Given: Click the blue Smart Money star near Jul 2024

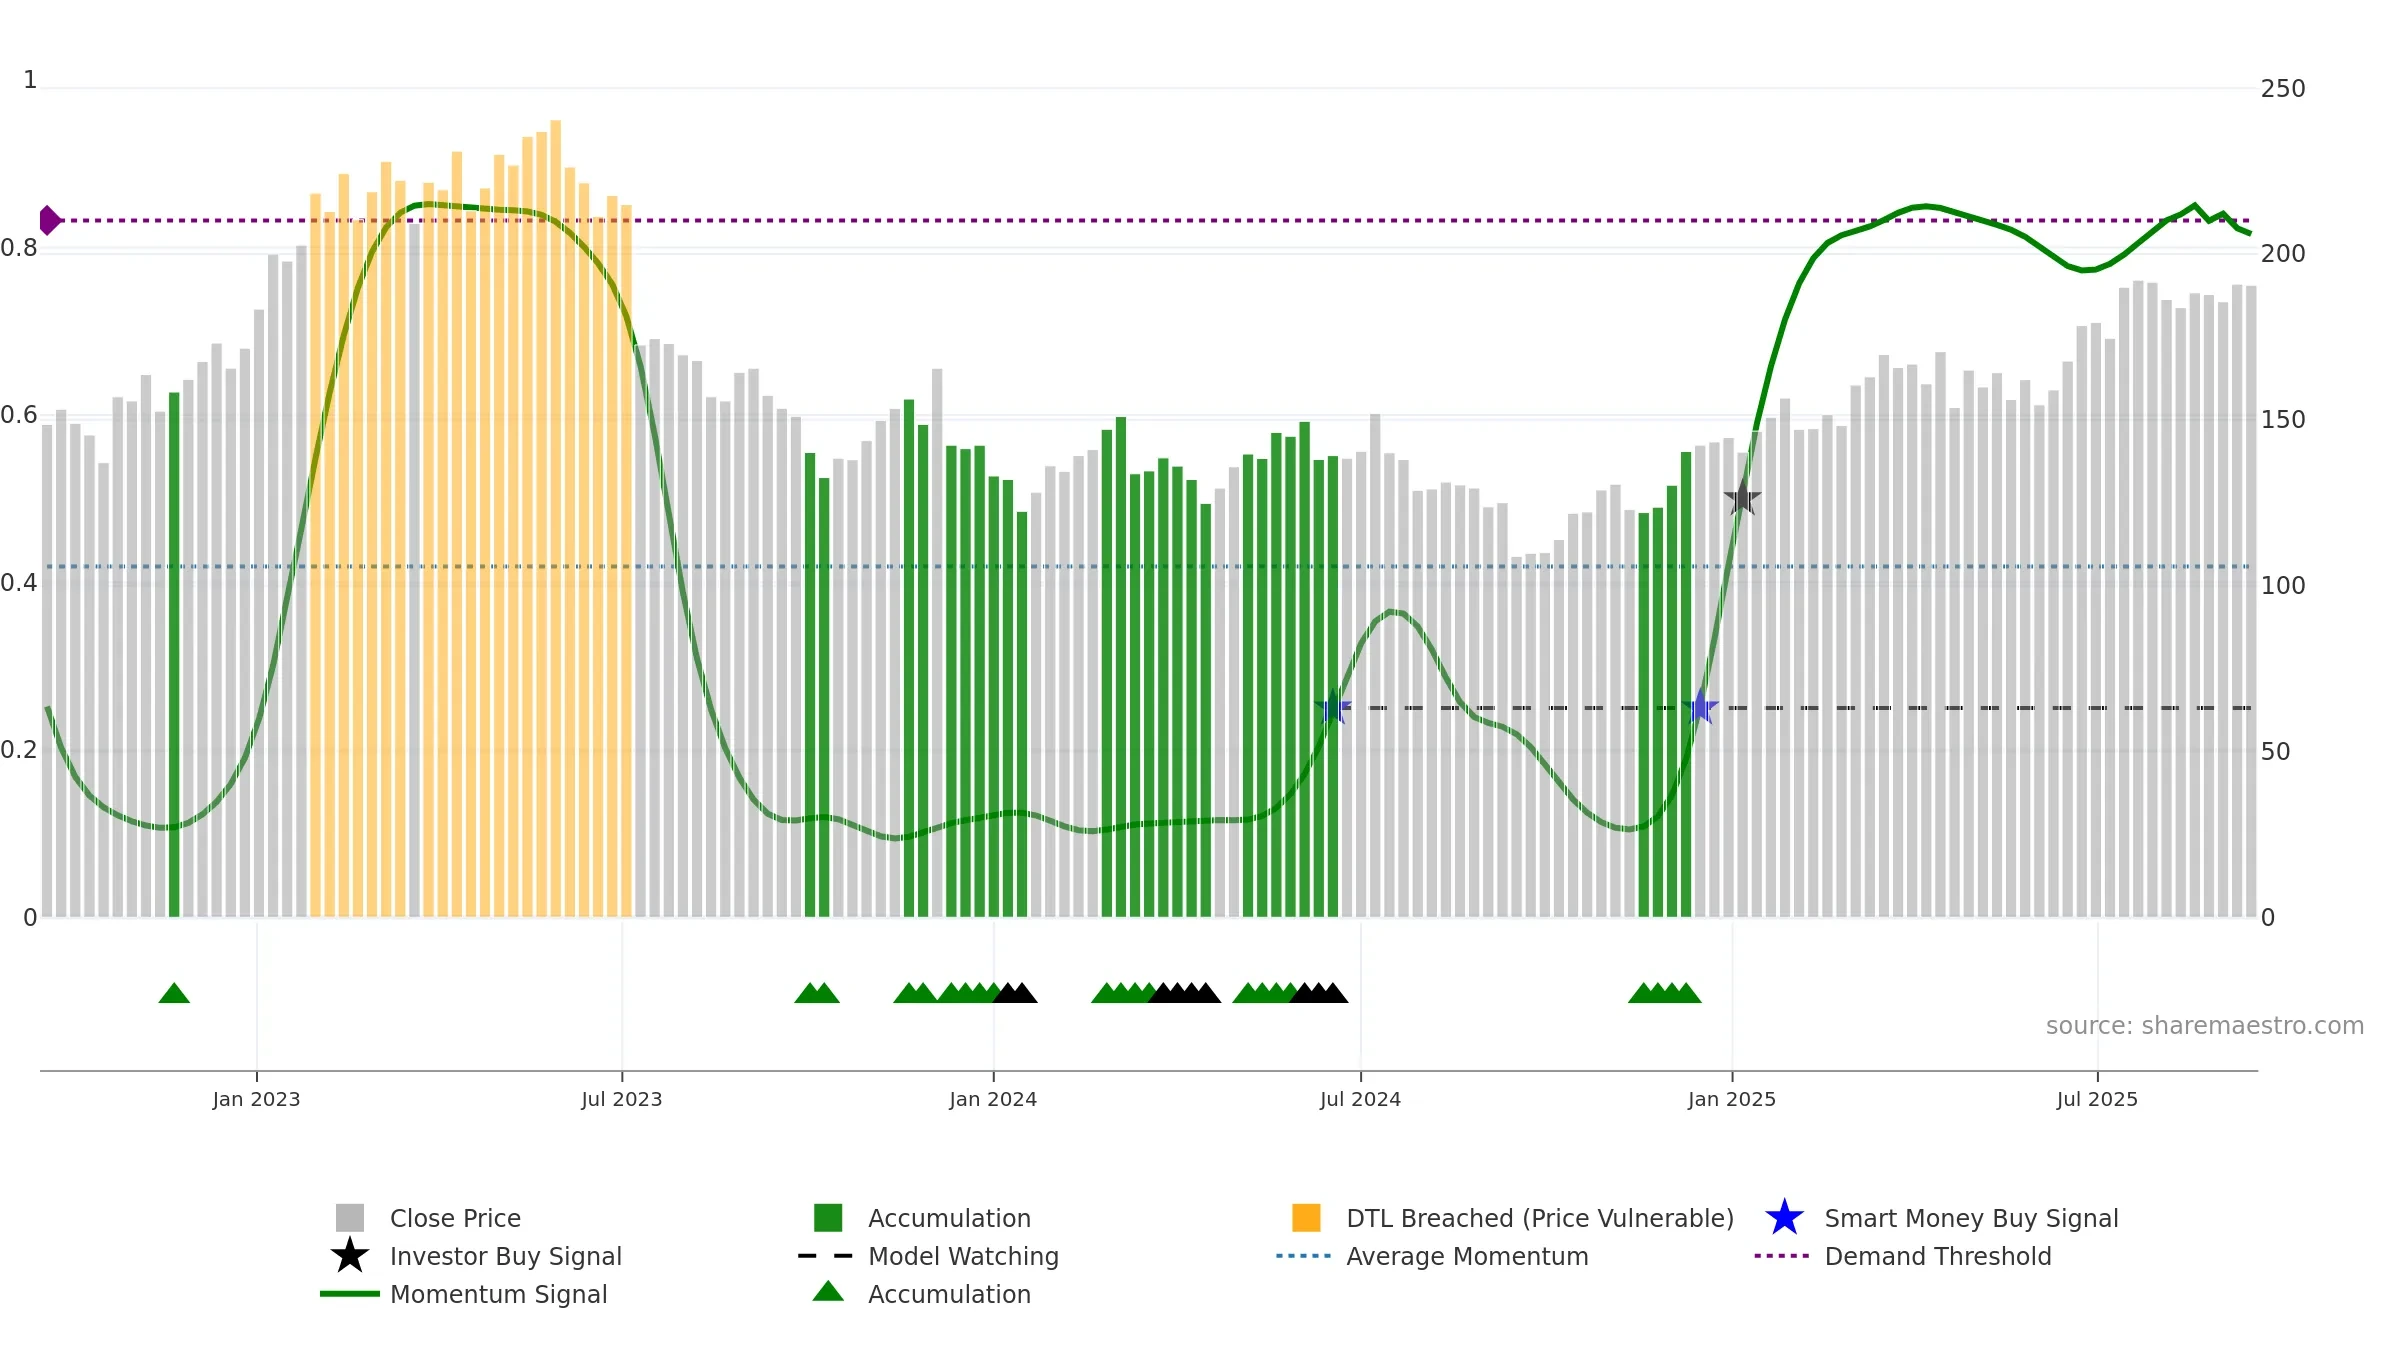Looking at the screenshot, I should click(x=1332, y=707).
